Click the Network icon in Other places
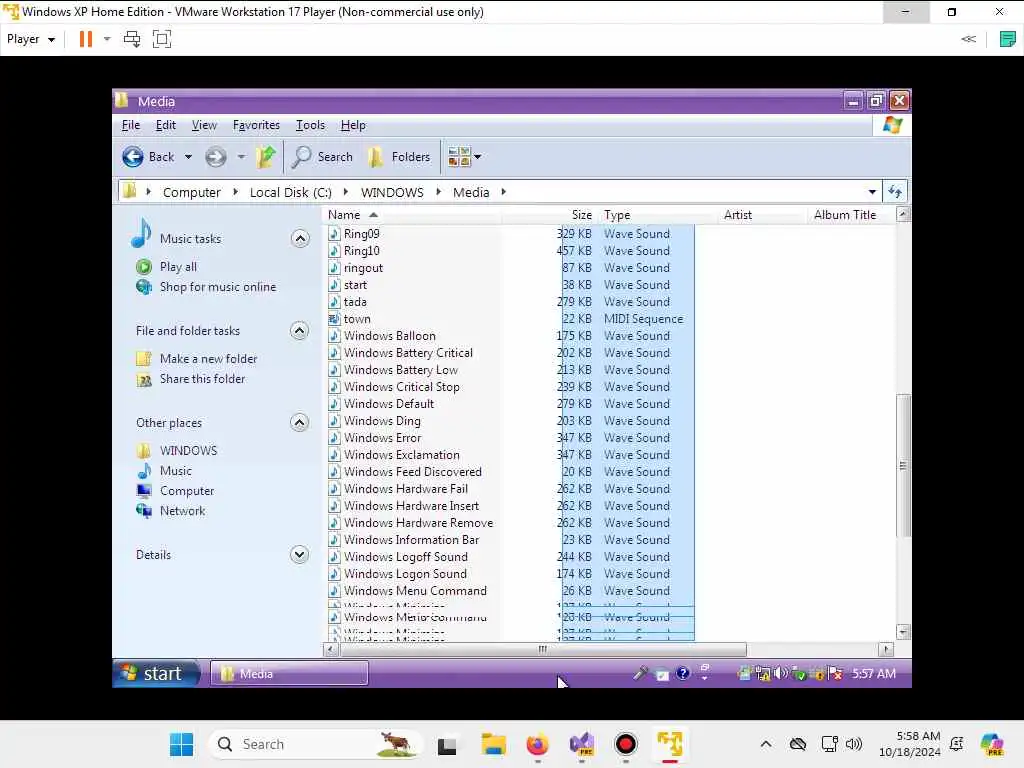 [144, 511]
